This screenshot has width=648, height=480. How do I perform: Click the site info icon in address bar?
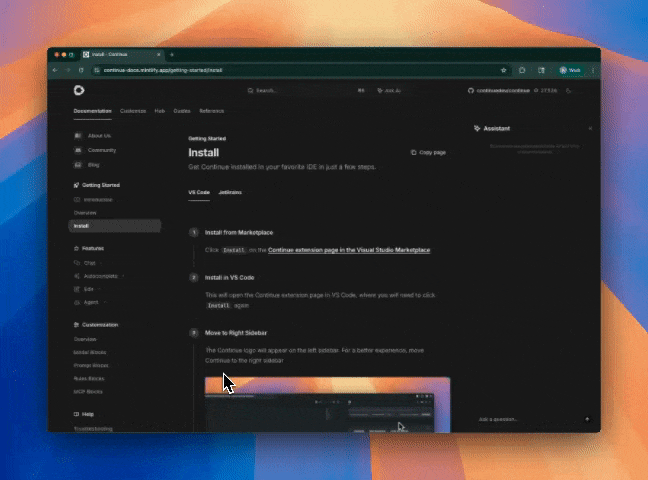[97, 70]
